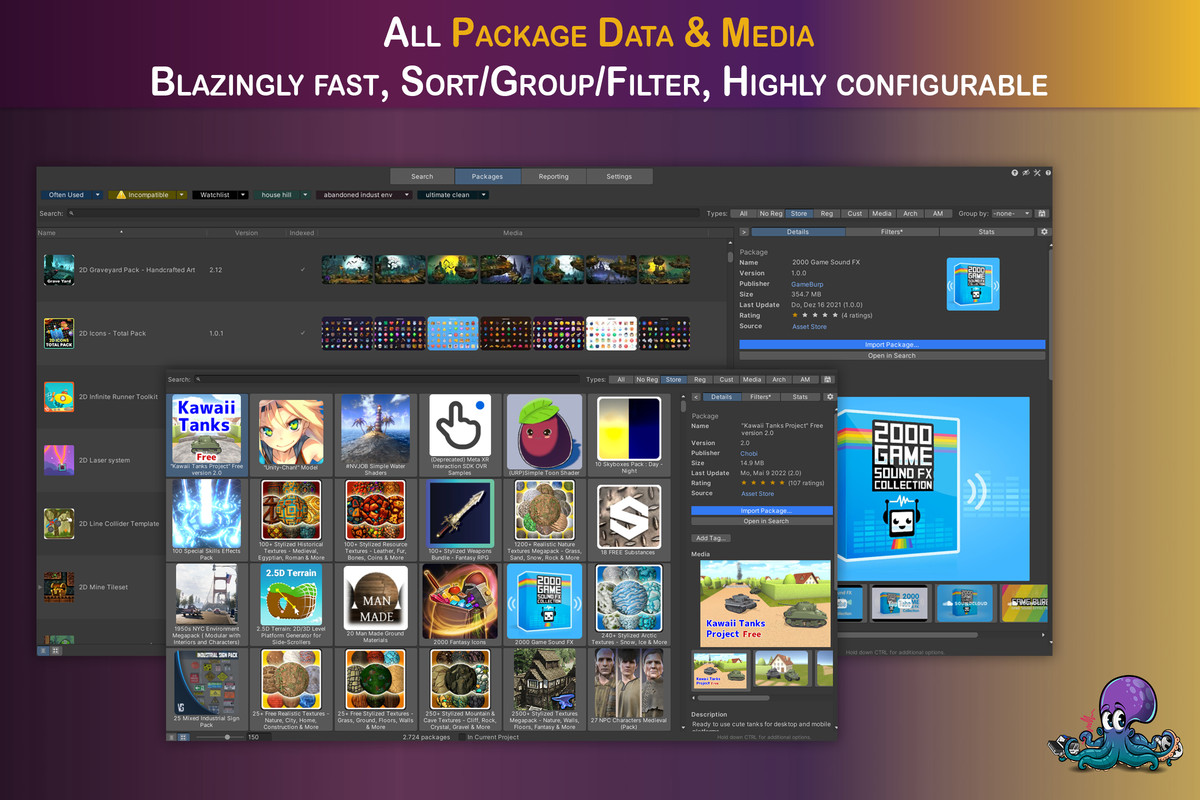Image resolution: width=1200 pixels, height=800 pixels.
Task: Toggle the Arch type filter in back window
Action: (909, 213)
